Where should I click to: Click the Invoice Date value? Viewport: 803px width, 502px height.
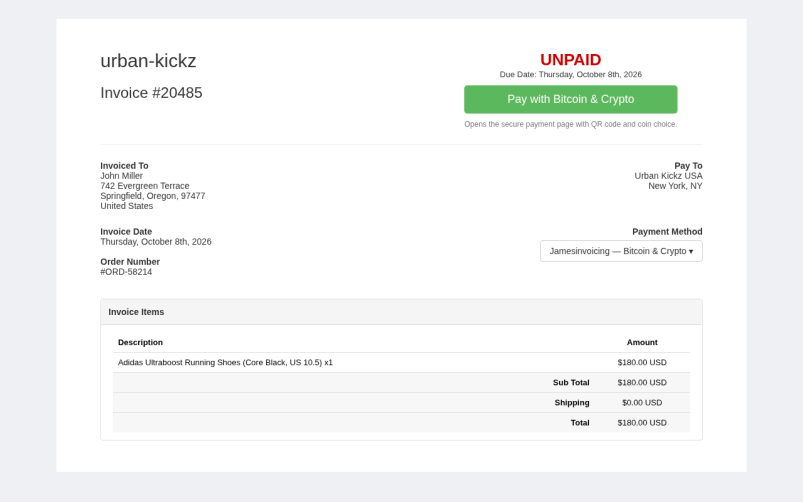[x=156, y=242]
